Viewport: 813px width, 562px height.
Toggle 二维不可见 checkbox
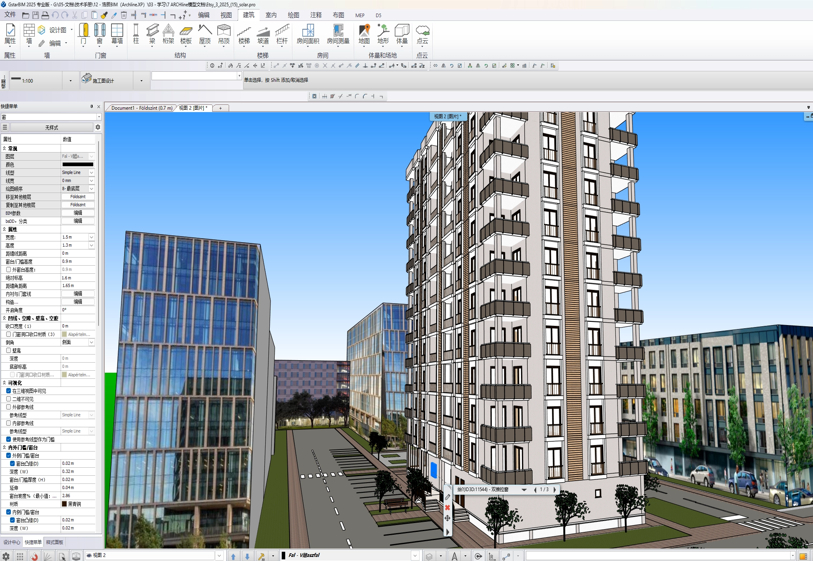pos(8,399)
